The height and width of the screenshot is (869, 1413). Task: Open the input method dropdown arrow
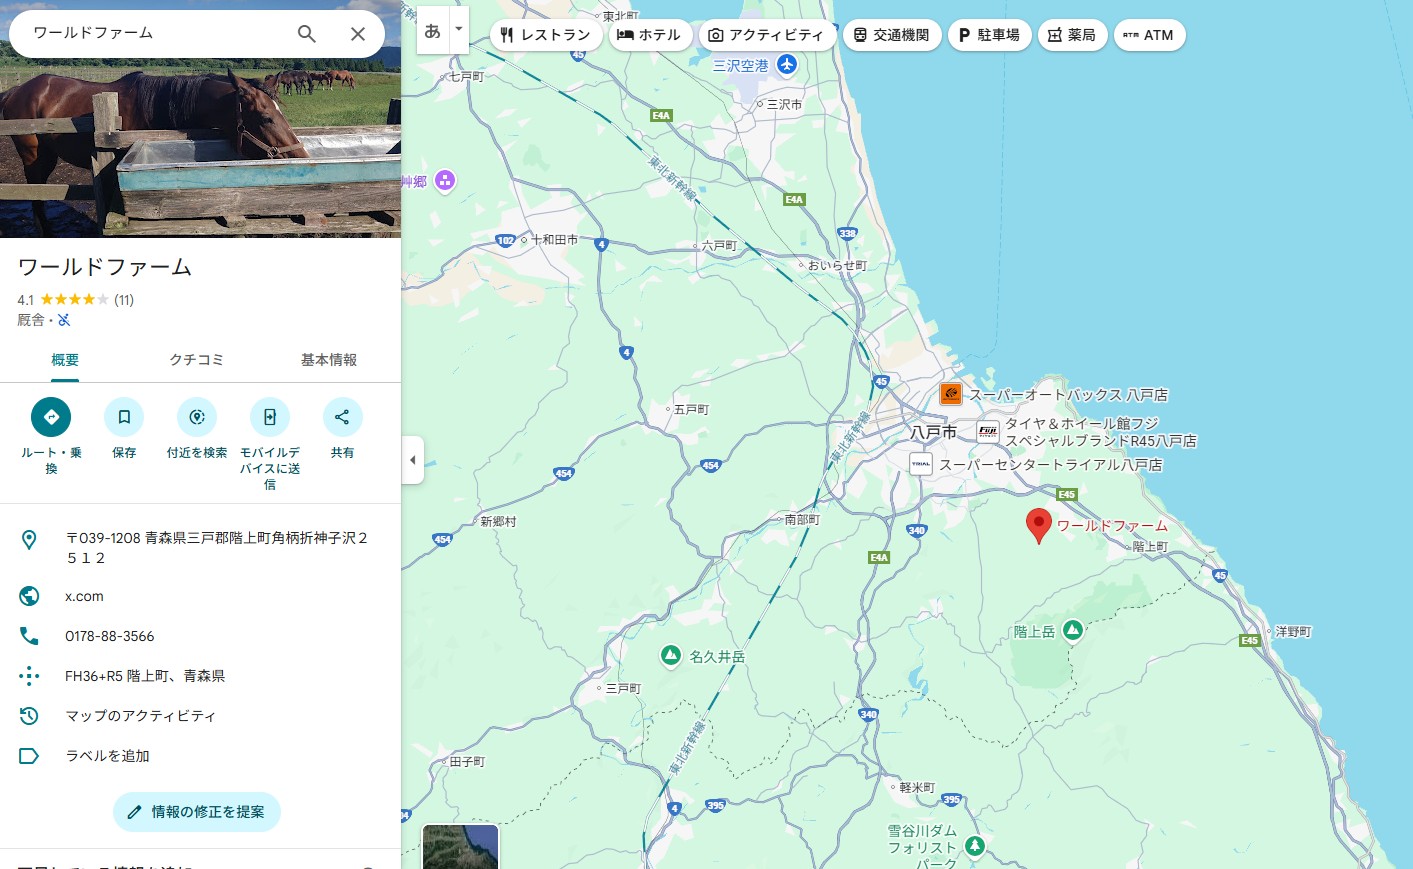[459, 29]
